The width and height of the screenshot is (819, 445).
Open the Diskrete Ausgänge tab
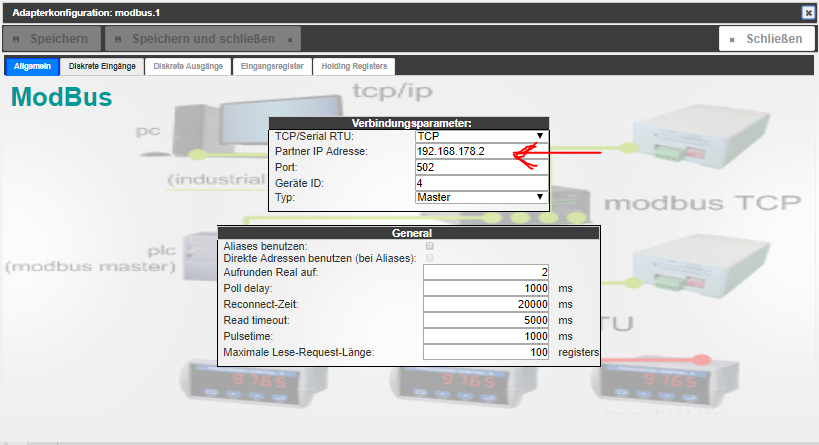pyautogui.click(x=188, y=66)
